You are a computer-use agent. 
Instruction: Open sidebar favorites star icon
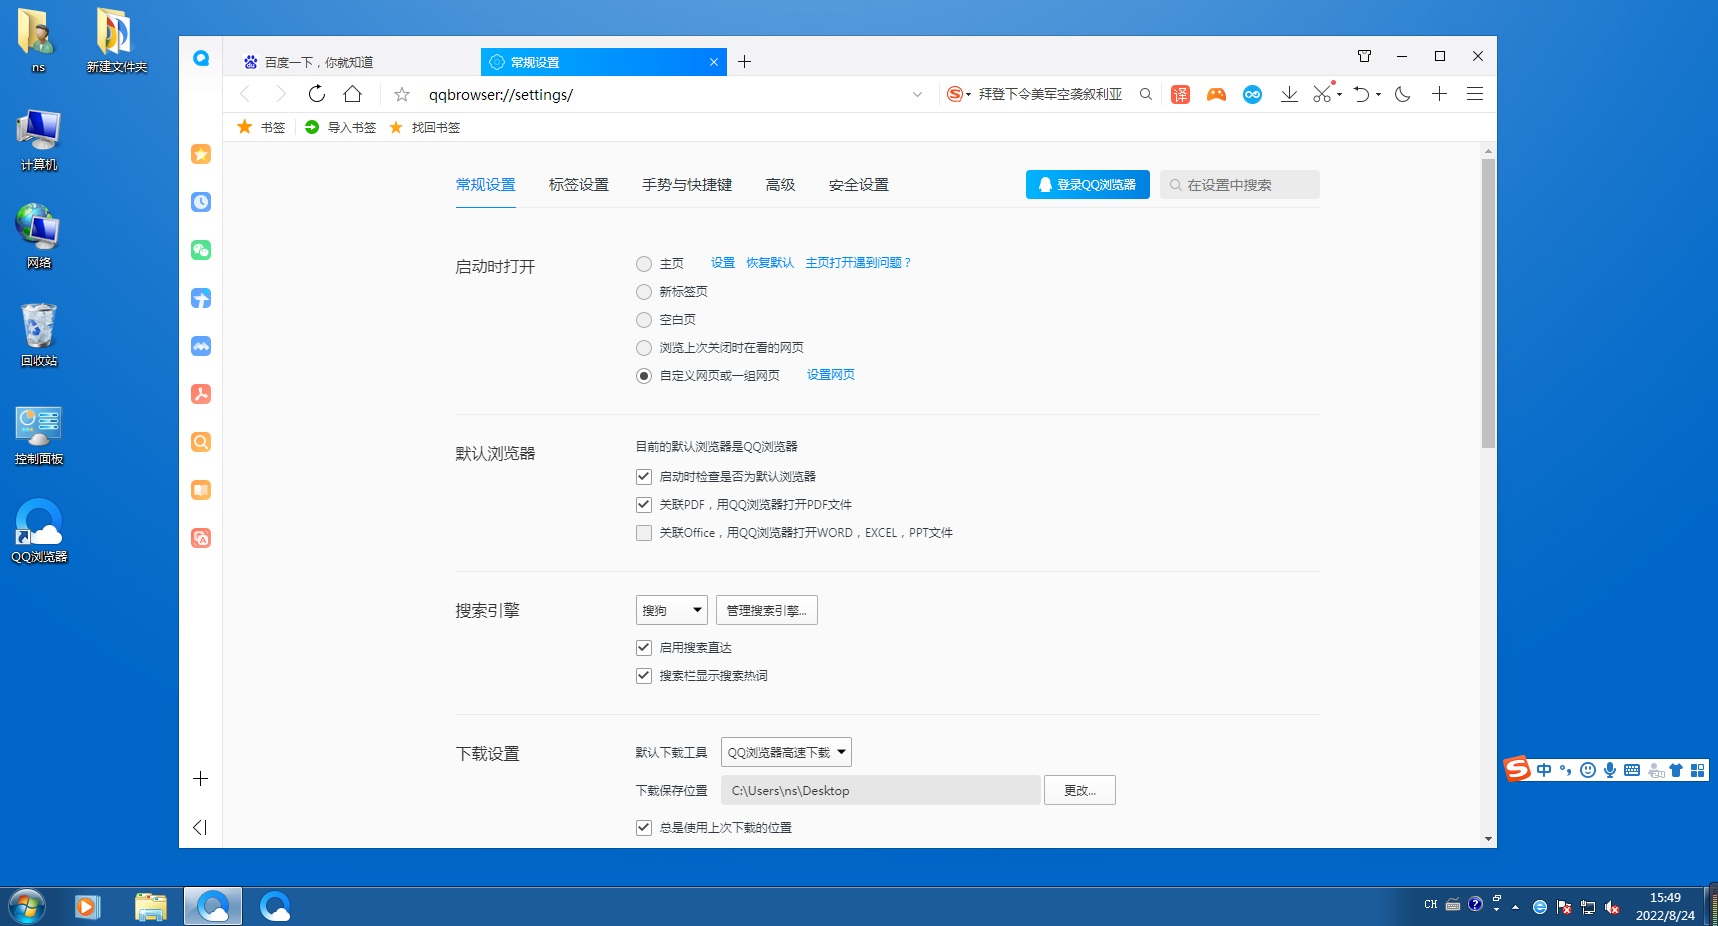pos(201,154)
